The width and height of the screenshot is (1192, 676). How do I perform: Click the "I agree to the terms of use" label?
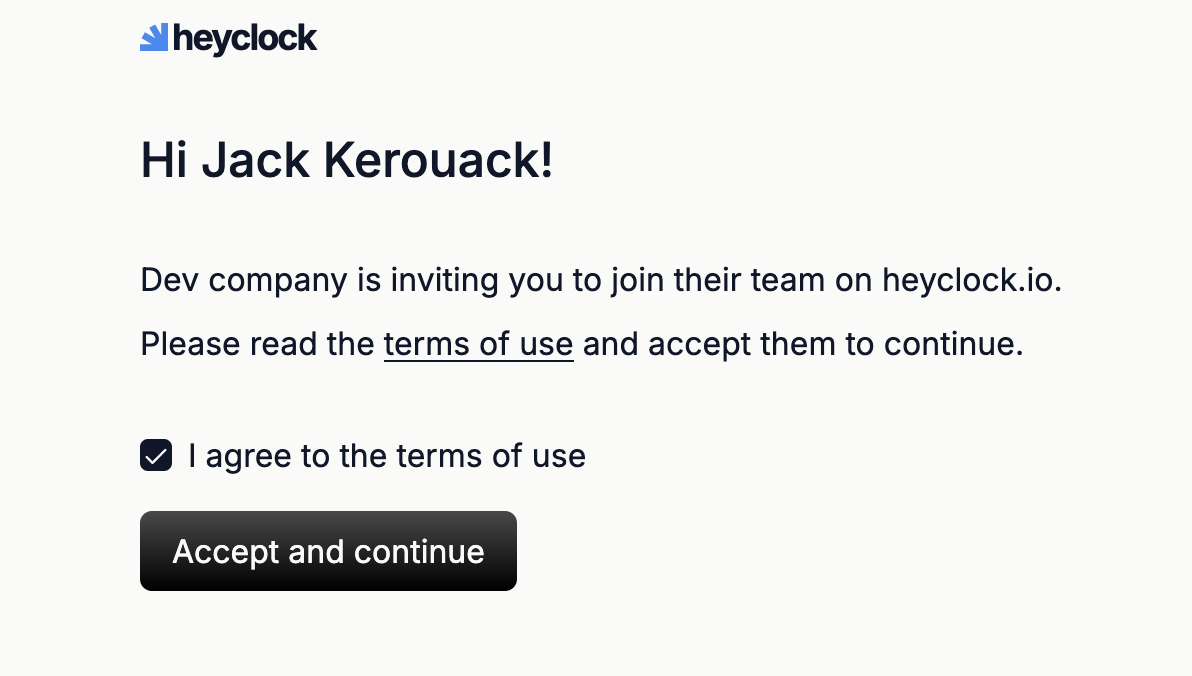[386, 456]
